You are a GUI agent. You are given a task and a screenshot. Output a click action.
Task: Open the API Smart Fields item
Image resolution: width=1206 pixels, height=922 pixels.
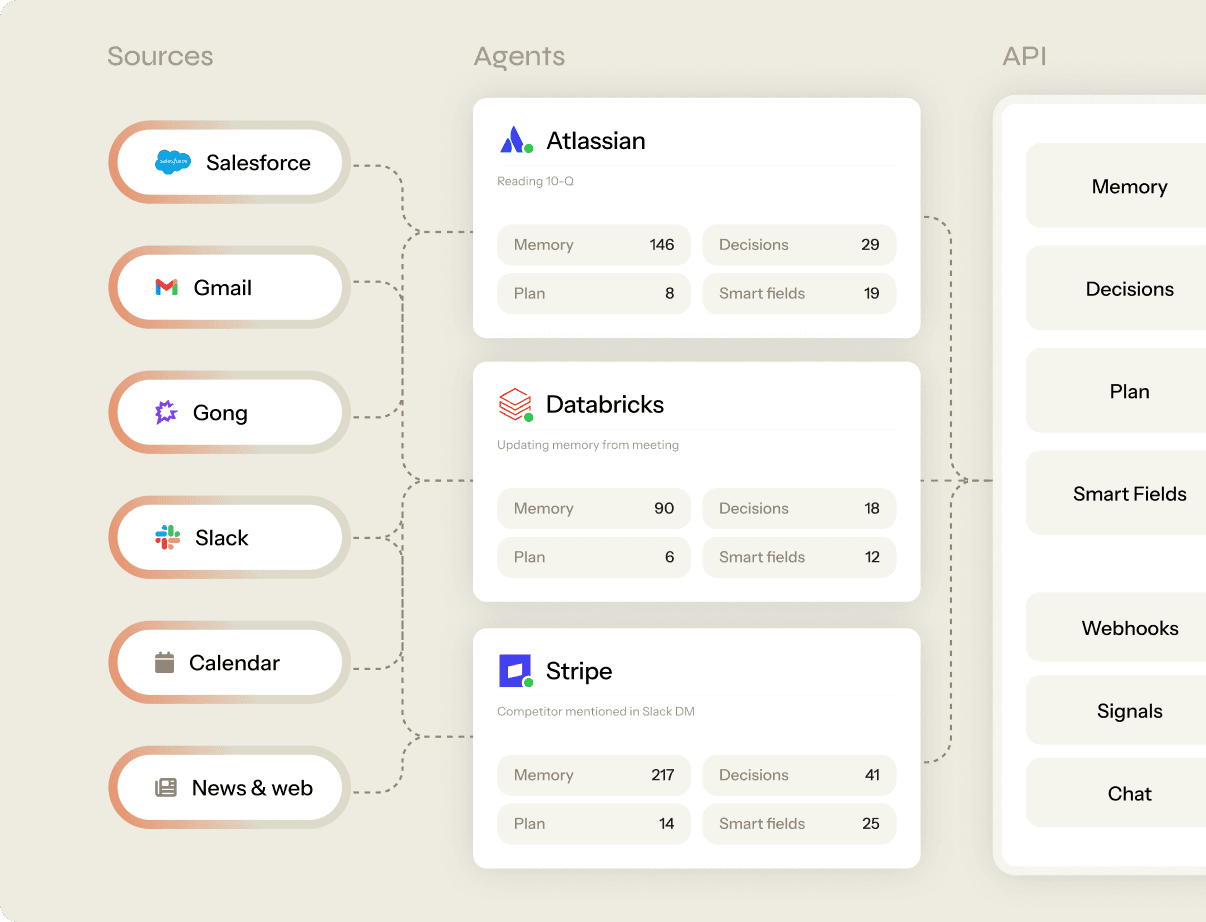point(1116,493)
